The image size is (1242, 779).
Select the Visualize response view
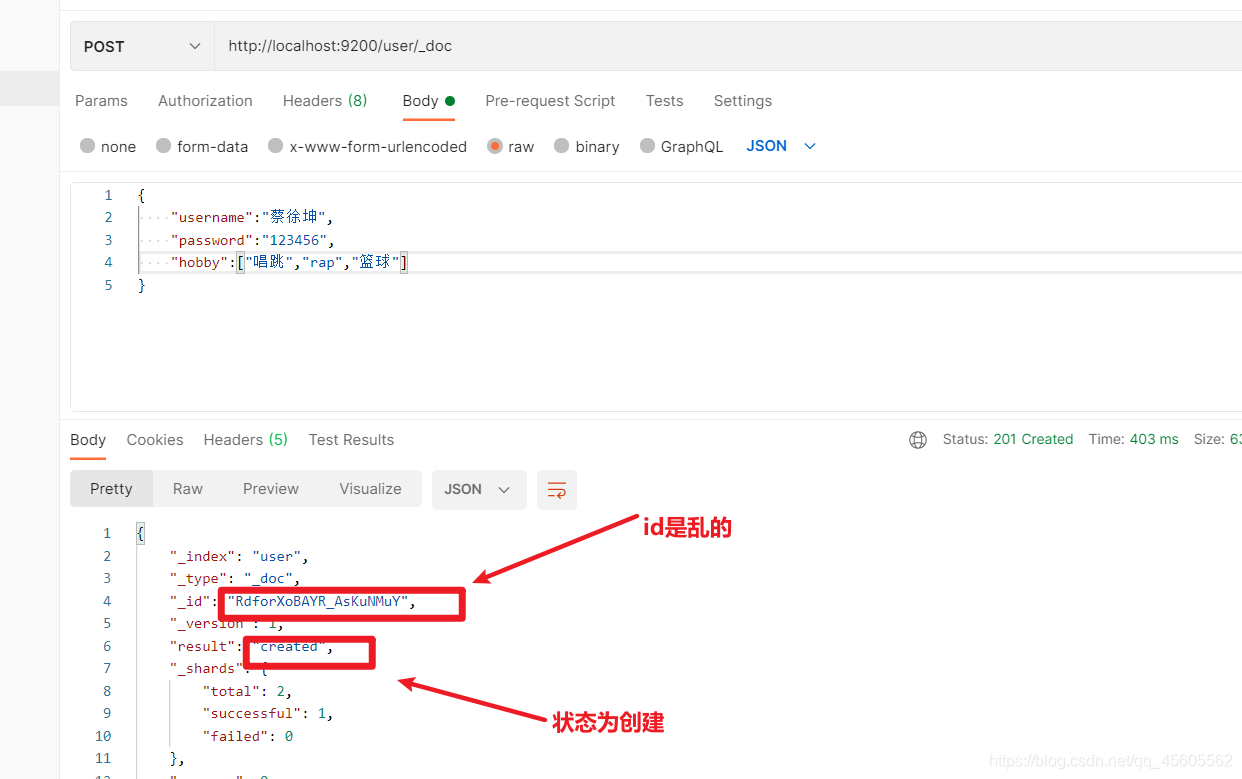point(370,489)
